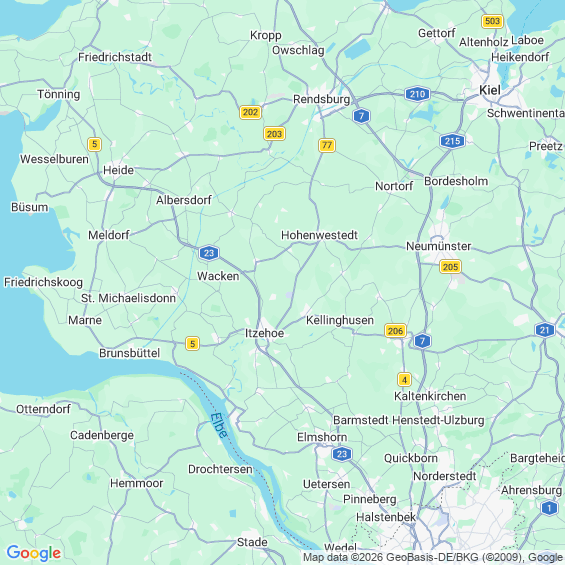Viewport: 565px width, 565px height.
Task: Select the Rendsburg town label
Action: click(321, 99)
